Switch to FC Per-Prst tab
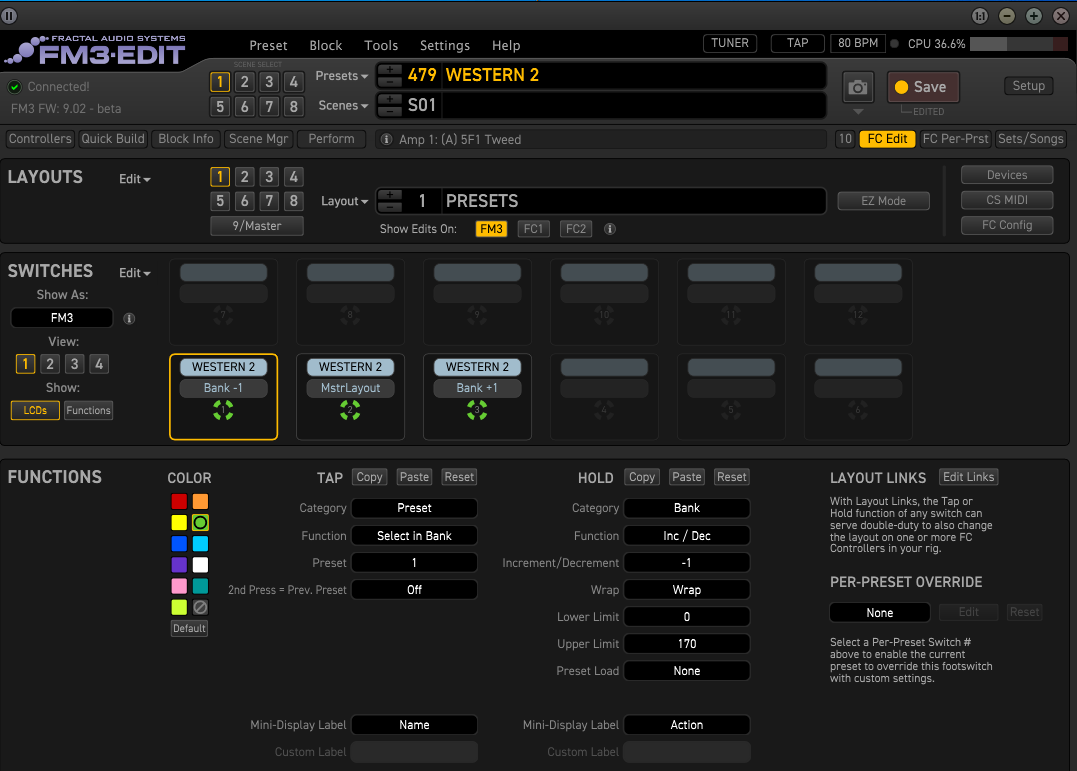The width and height of the screenshot is (1077, 771). (x=955, y=139)
